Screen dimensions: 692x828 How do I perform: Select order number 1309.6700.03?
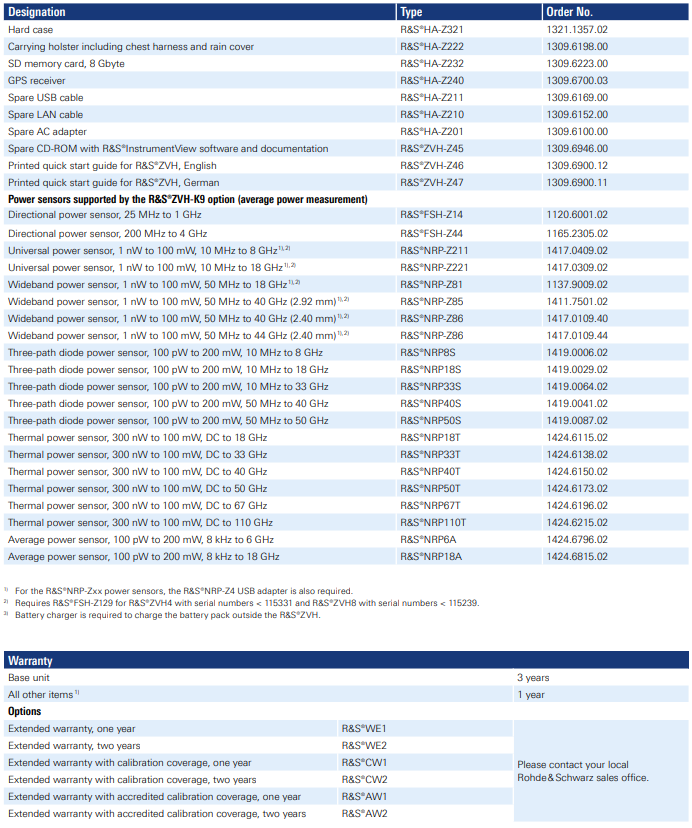pyautogui.click(x=577, y=80)
